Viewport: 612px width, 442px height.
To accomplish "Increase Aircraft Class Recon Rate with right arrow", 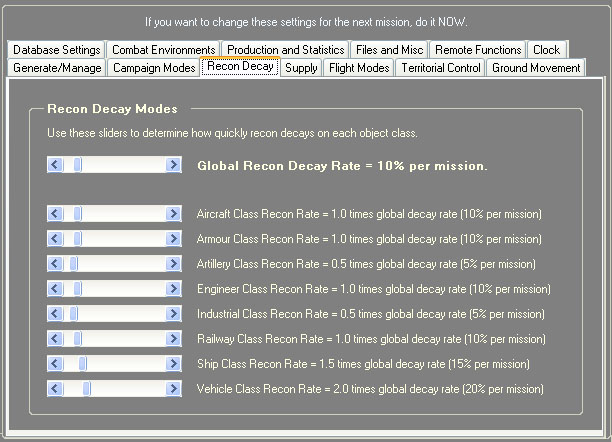I will (173, 214).
